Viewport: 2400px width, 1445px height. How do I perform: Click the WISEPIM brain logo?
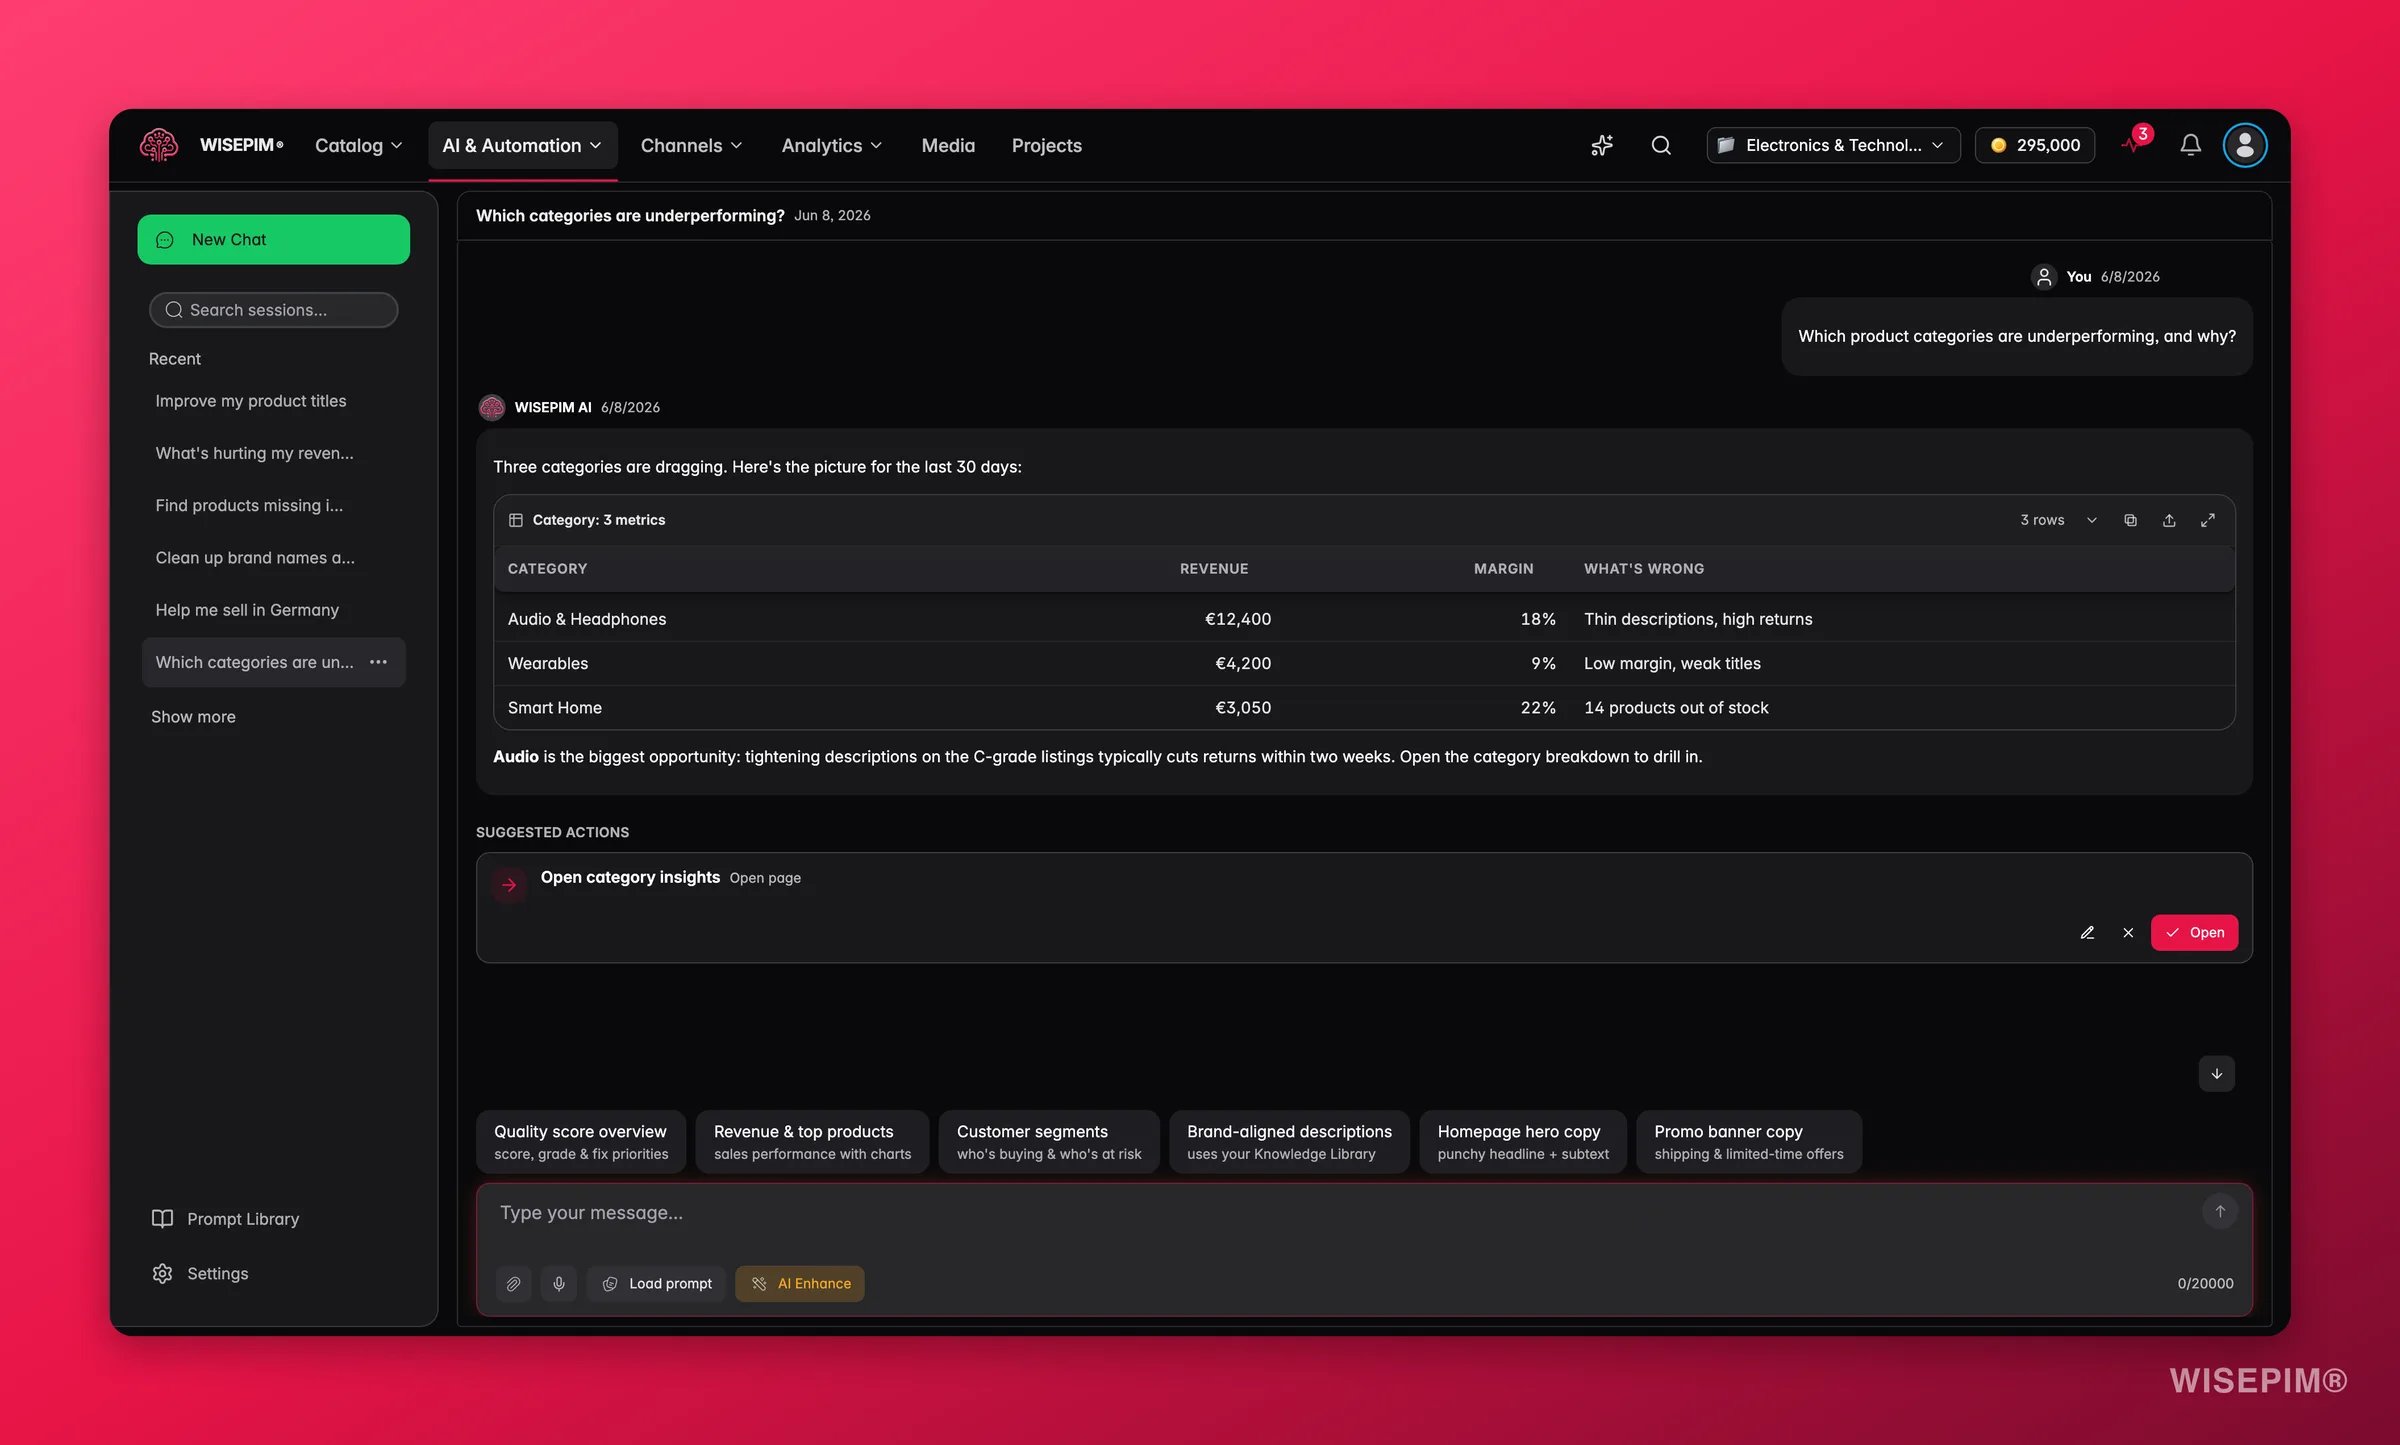click(x=159, y=145)
